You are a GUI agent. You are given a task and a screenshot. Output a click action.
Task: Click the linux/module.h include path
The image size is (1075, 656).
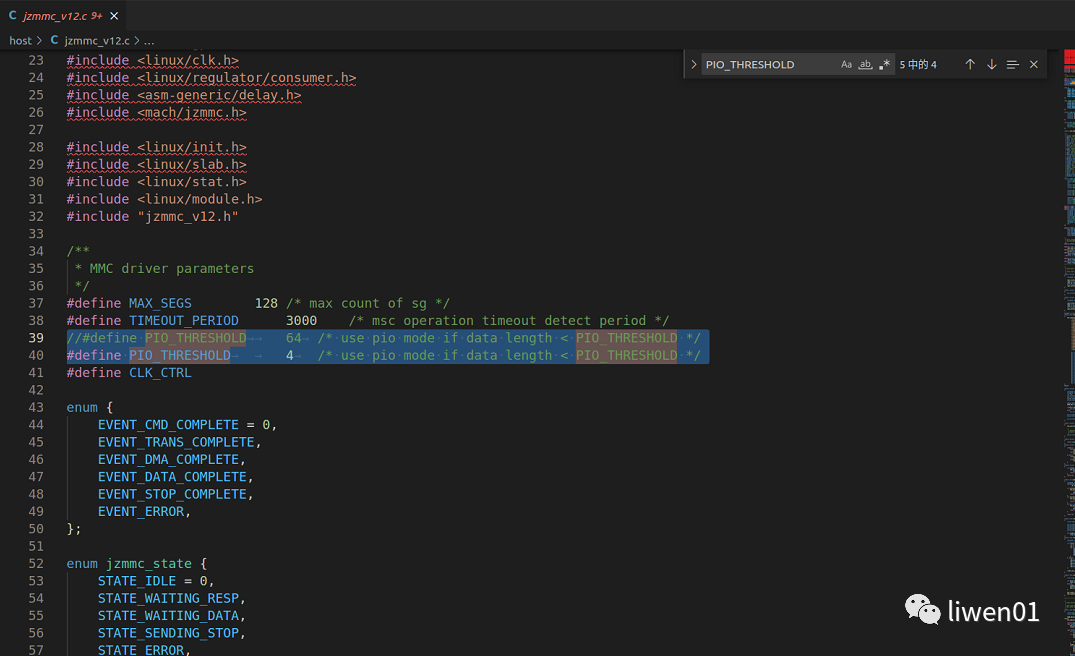199,199
